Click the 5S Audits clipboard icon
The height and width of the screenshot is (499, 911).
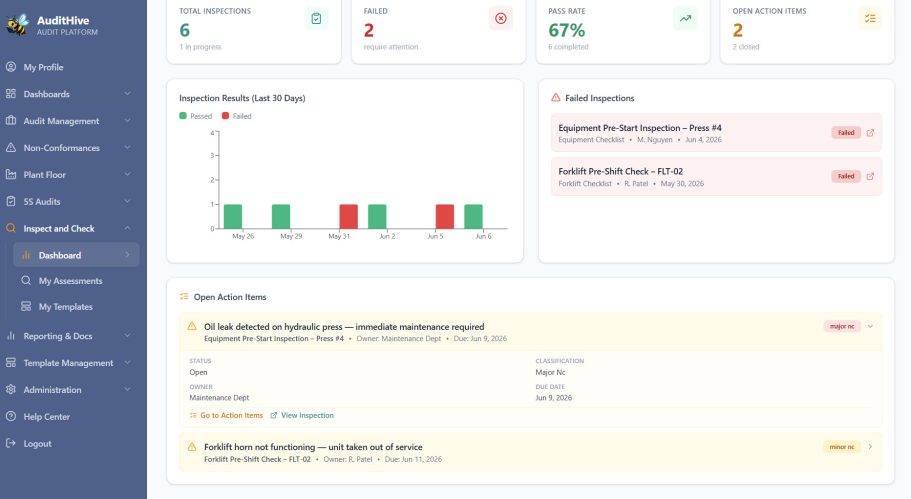point(10,201)
